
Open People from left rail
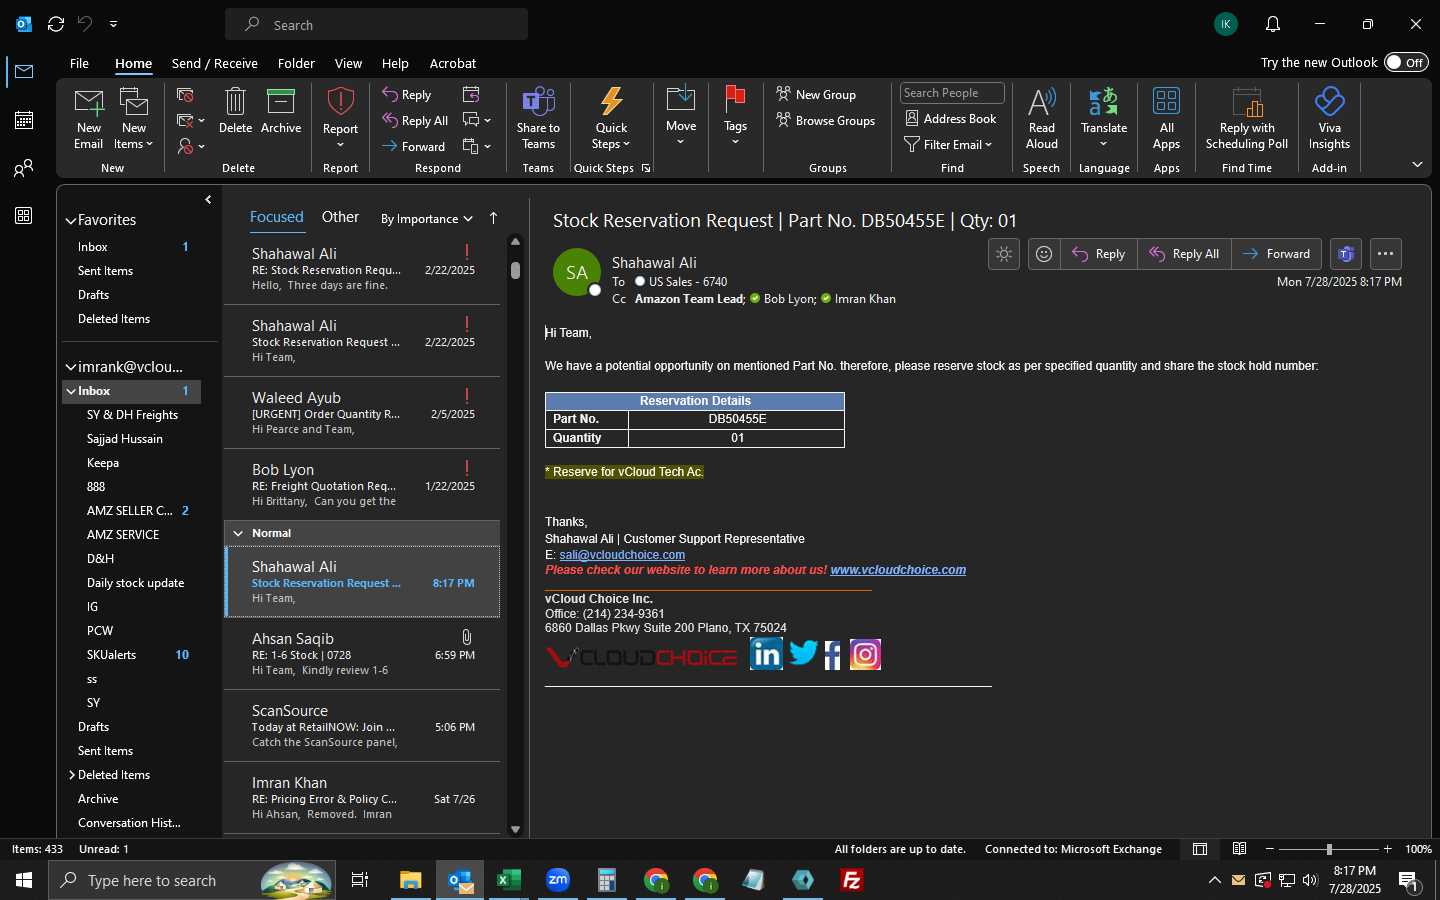(24, 168)
